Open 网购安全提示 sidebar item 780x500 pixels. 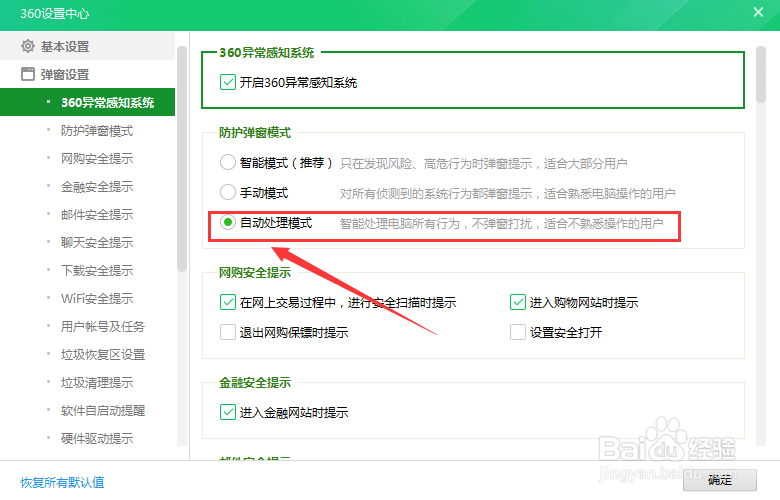tap(97, 159)
